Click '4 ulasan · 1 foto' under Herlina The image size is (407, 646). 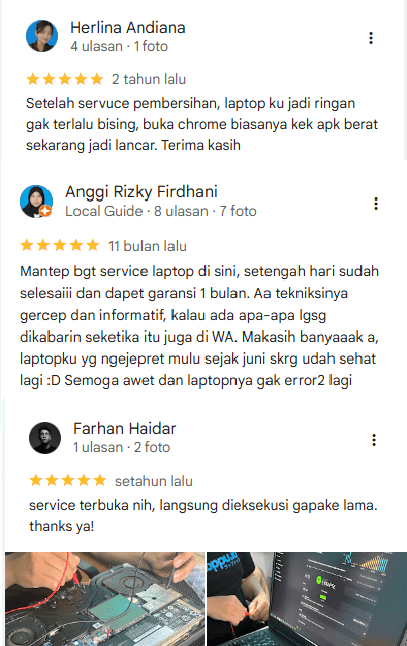[x=119, y=46]
